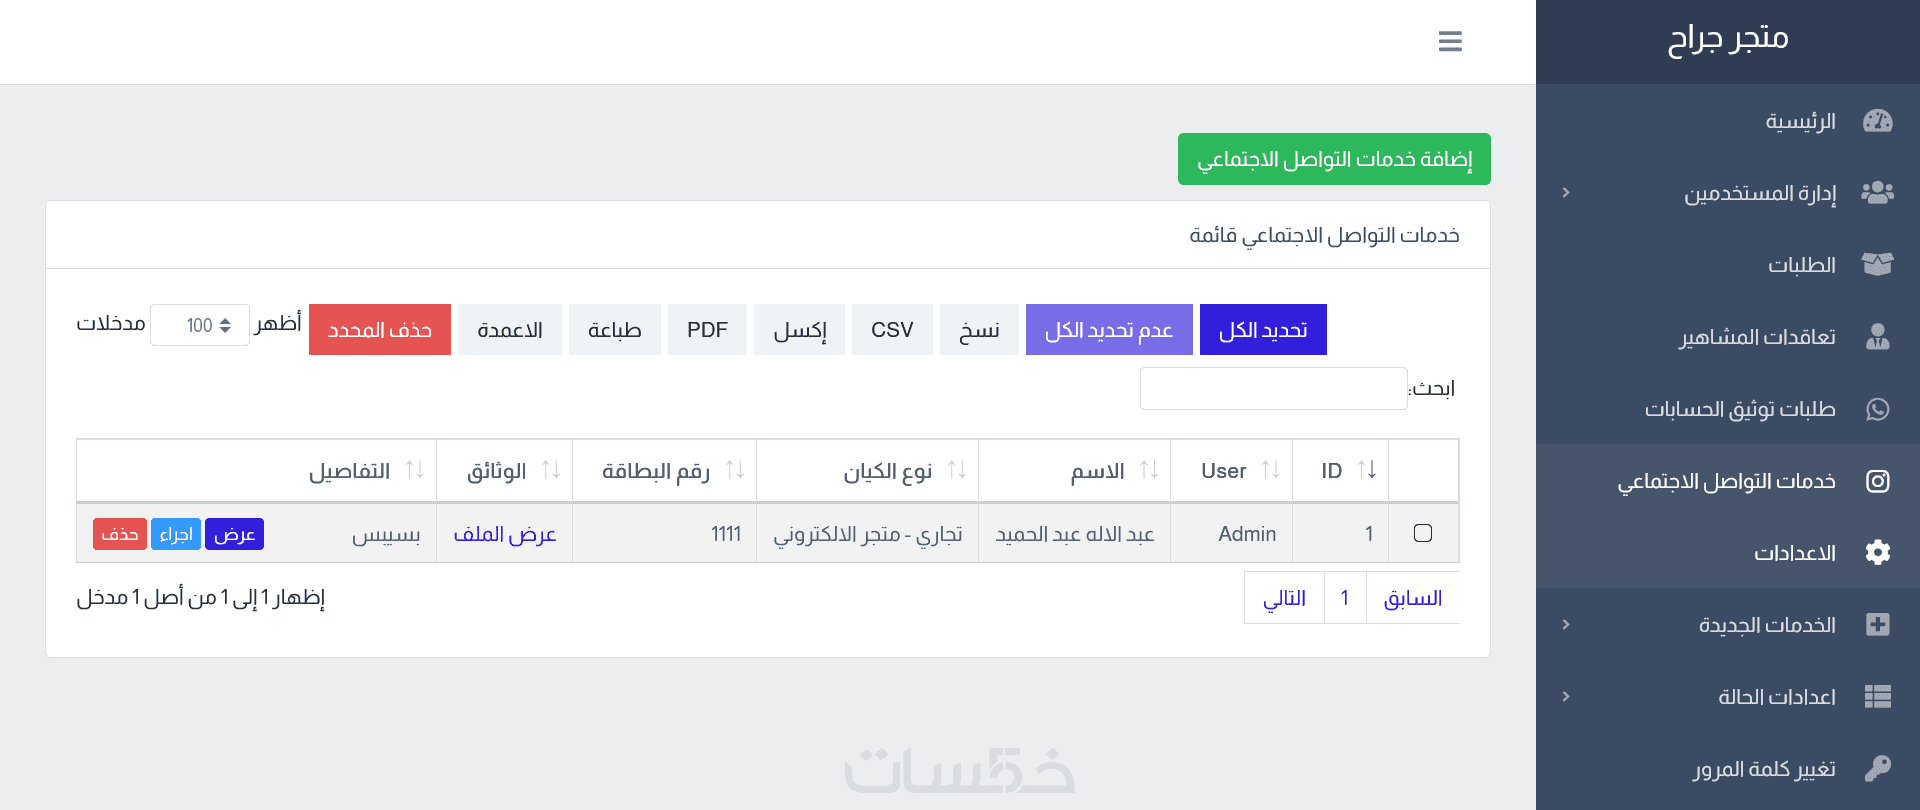Image resolution: width=1920 pixels, height=810 pixels.
Task: Tick the checkbox for row ID 1
Action: pos(1423,533)
